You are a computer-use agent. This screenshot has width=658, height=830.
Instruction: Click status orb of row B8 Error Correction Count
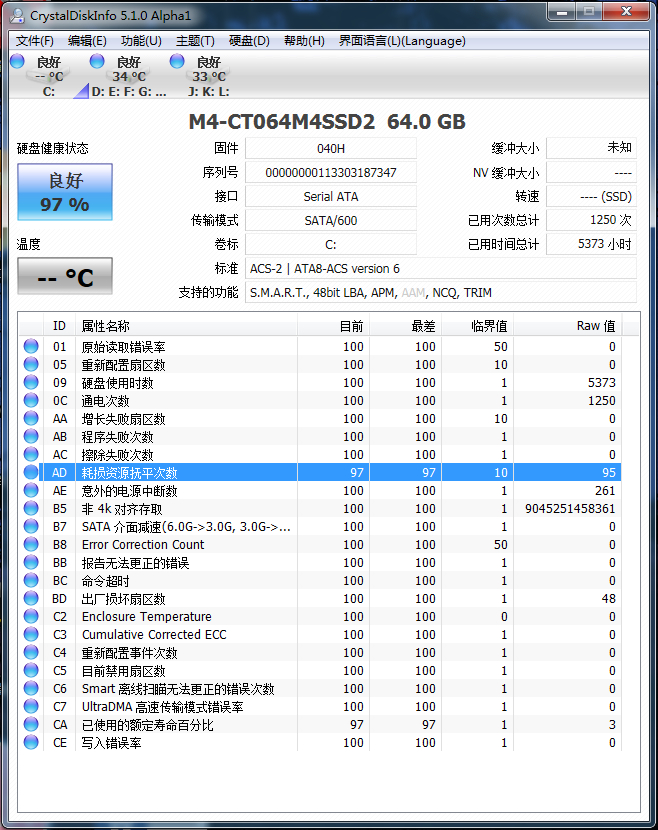[31, 544]
